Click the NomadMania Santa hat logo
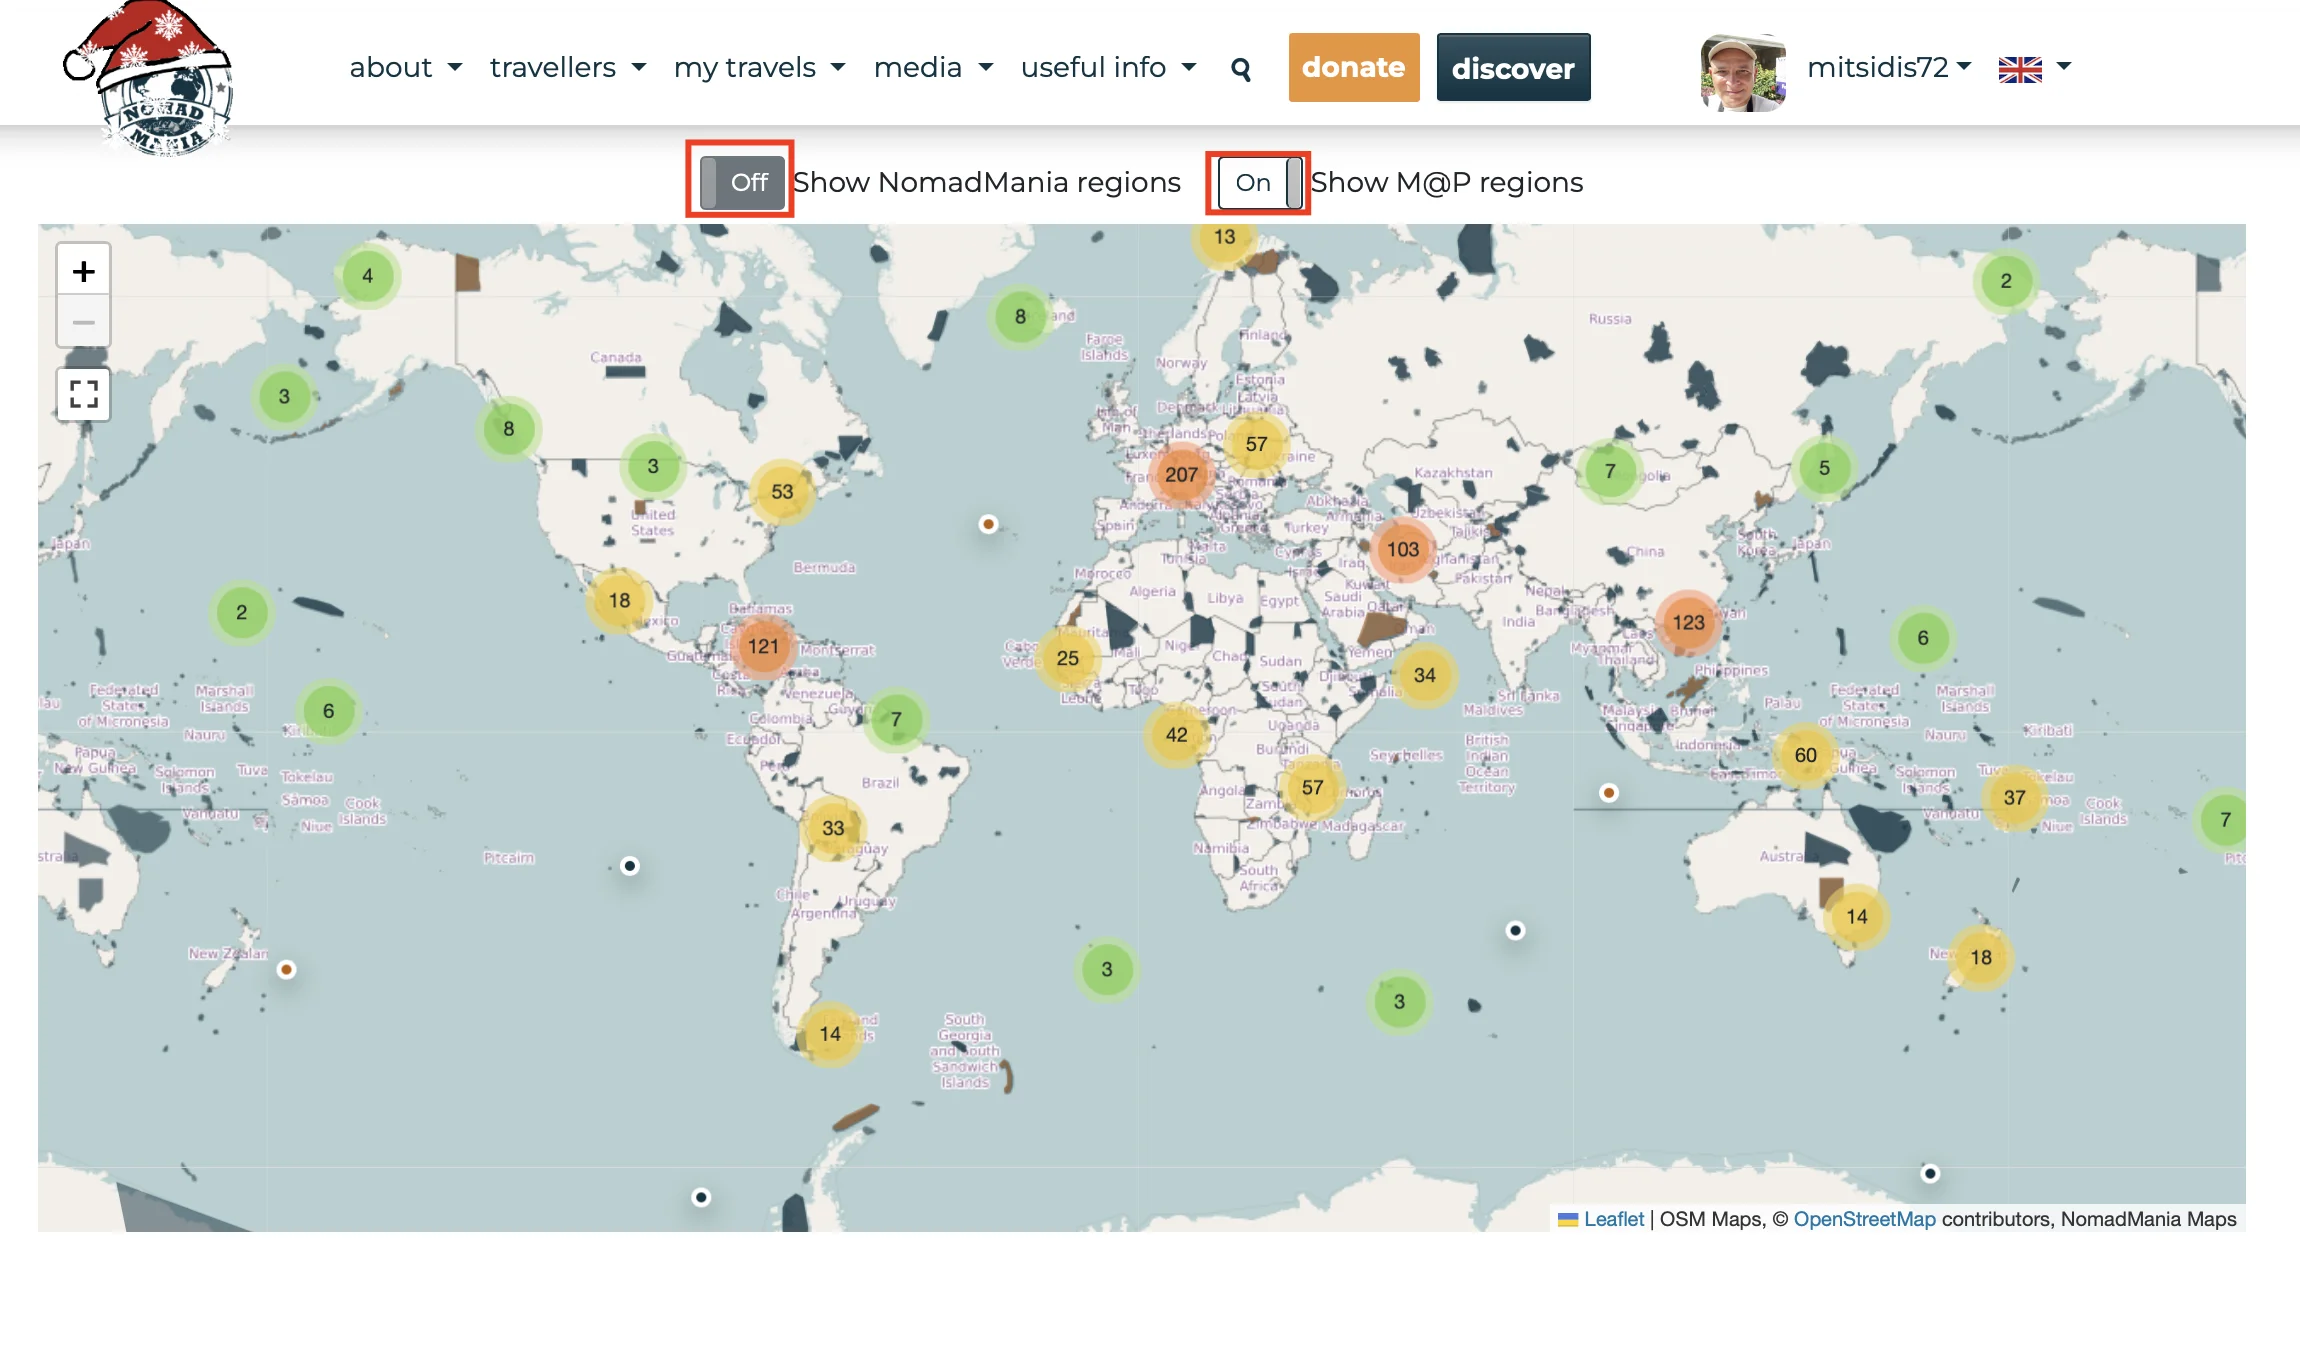 click(x=152, y=80)
